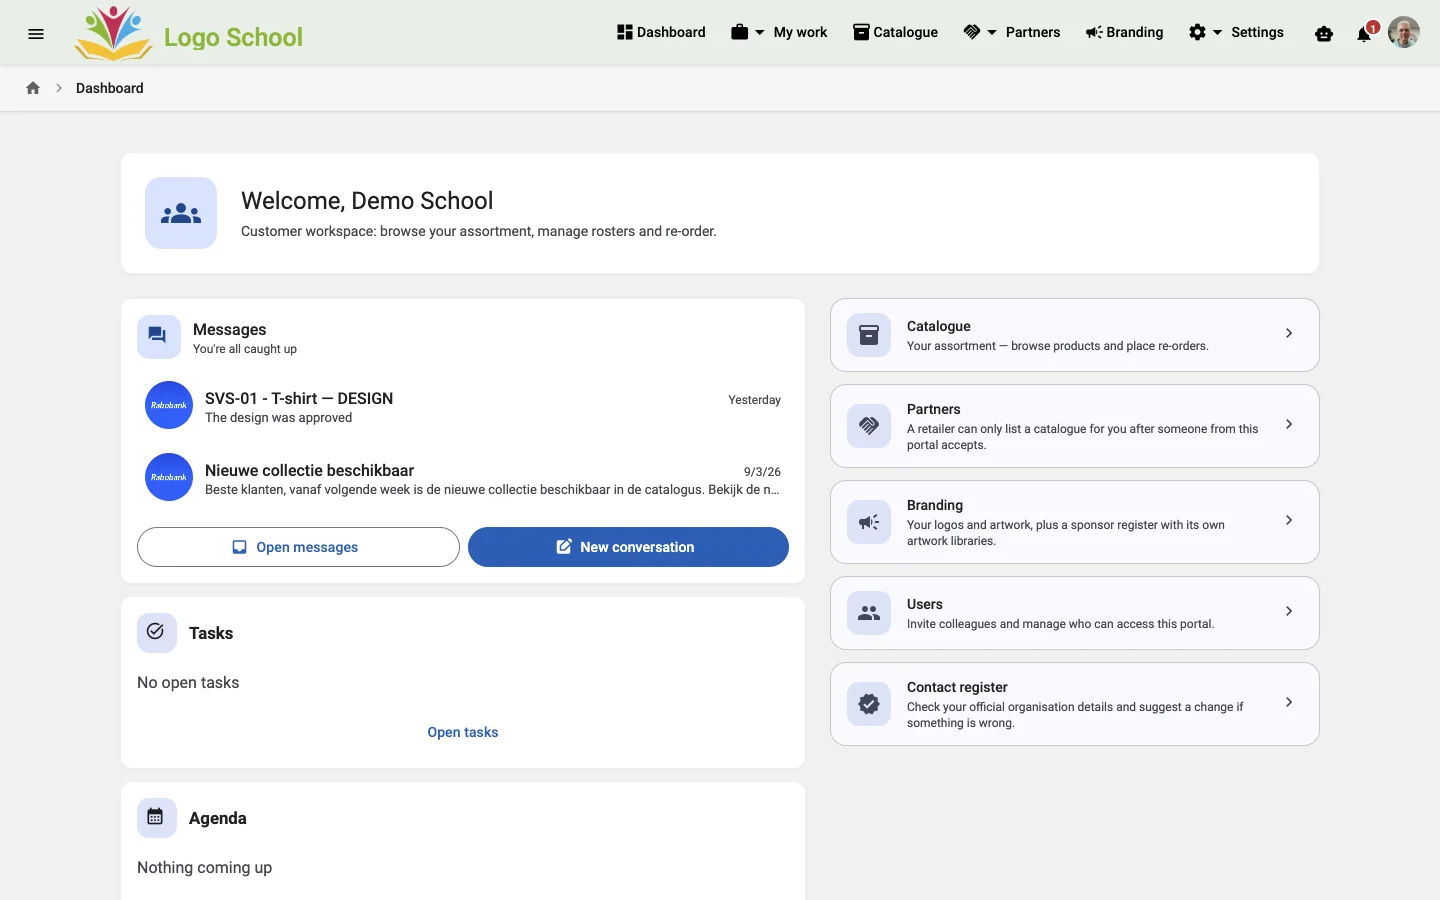Open the support agent icon
Image resolution: width=1440 pixels, height=900 pixels.
tap(1324, 34)
